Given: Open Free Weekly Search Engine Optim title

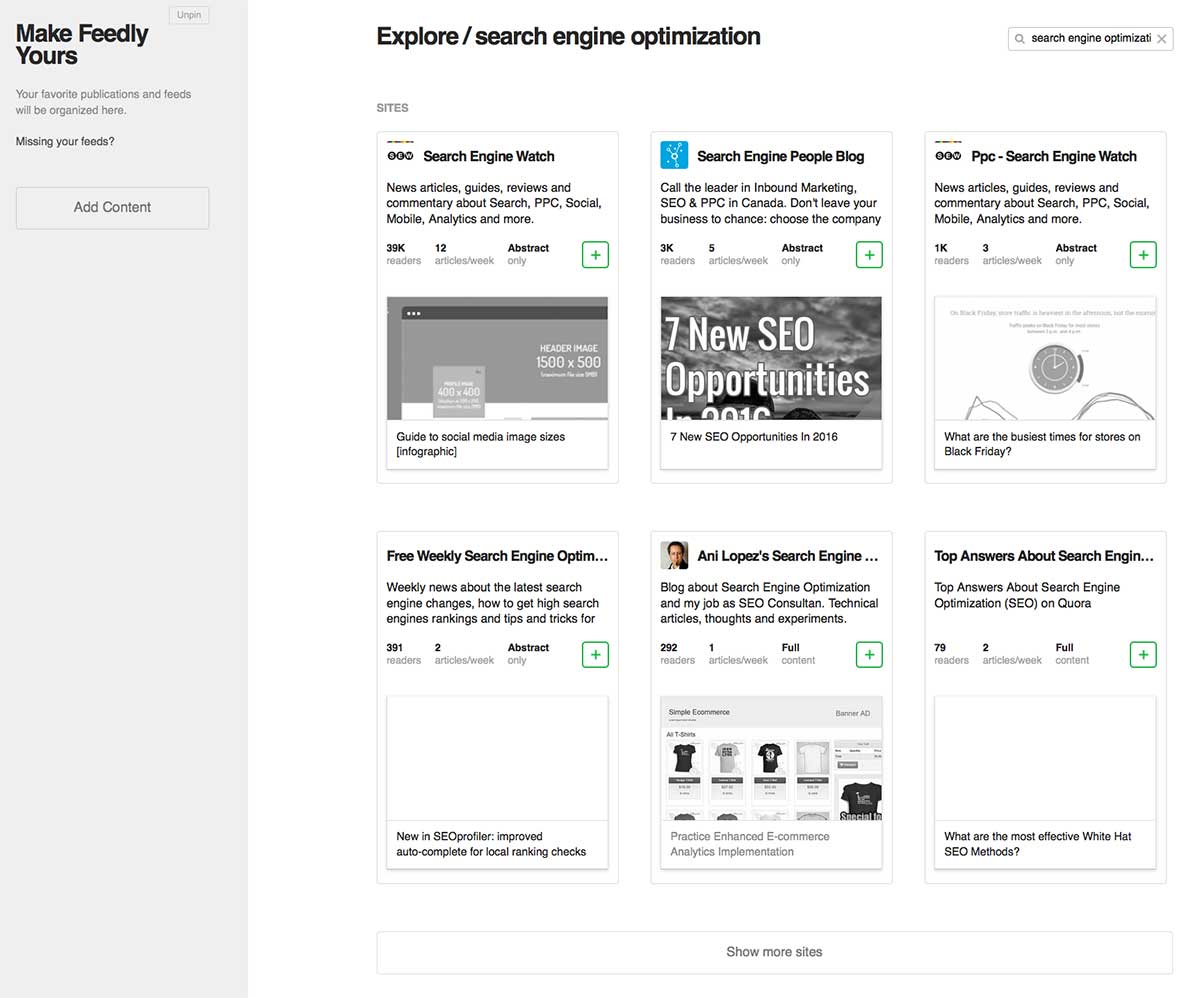Looking at the screenshot, I should [x=497, y=556].
